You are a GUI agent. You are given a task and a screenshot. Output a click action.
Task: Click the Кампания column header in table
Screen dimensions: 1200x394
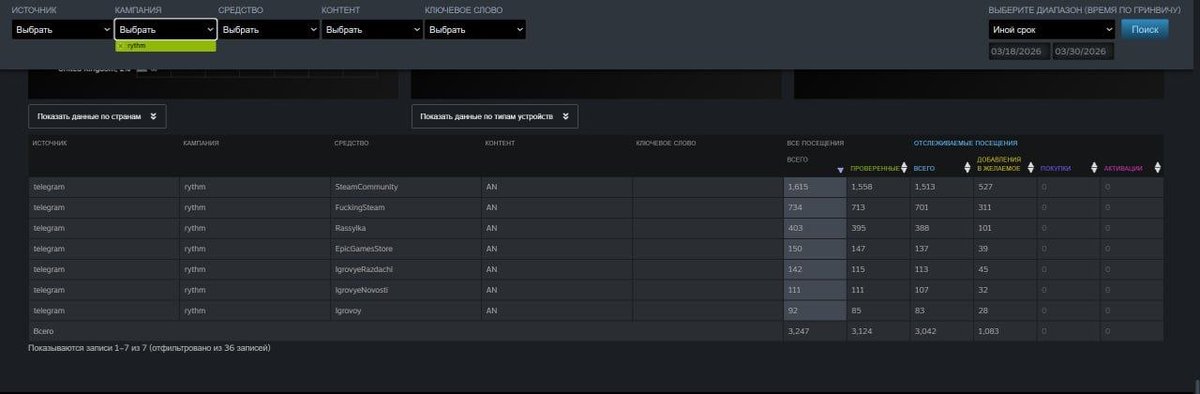201,143
